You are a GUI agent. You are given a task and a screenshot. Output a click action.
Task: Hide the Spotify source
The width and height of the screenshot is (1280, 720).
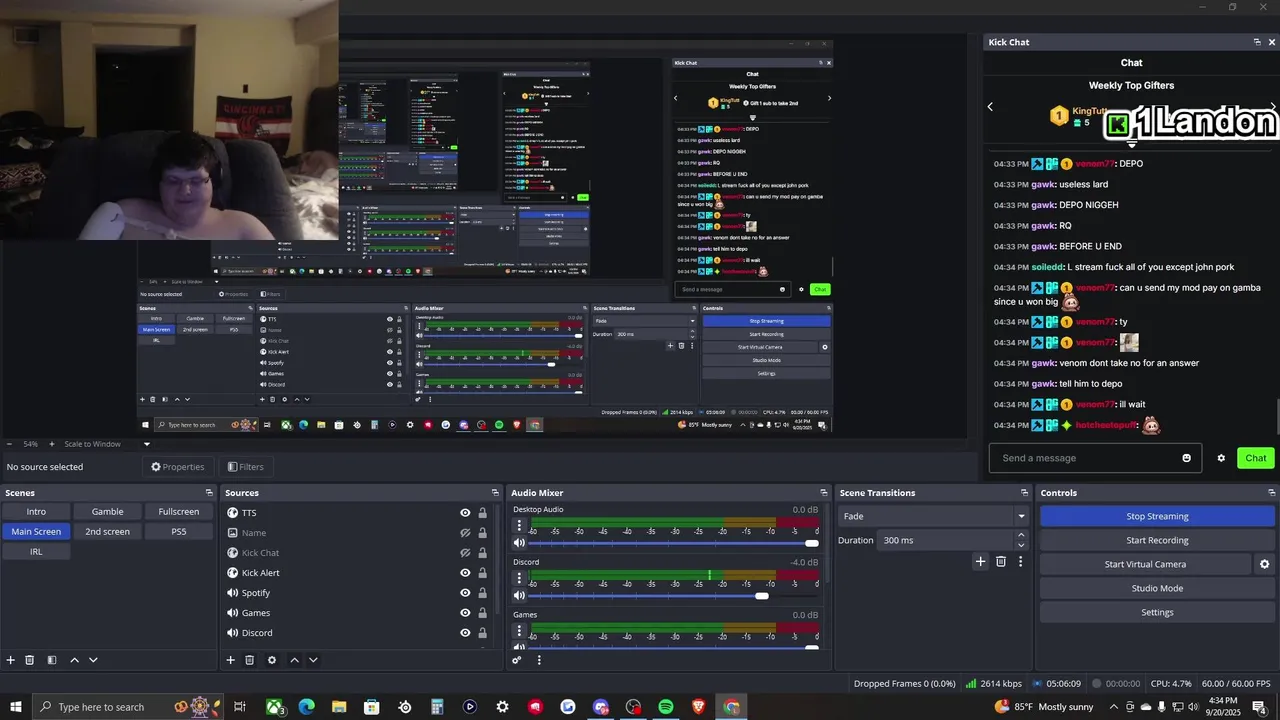tap(465, 593)
